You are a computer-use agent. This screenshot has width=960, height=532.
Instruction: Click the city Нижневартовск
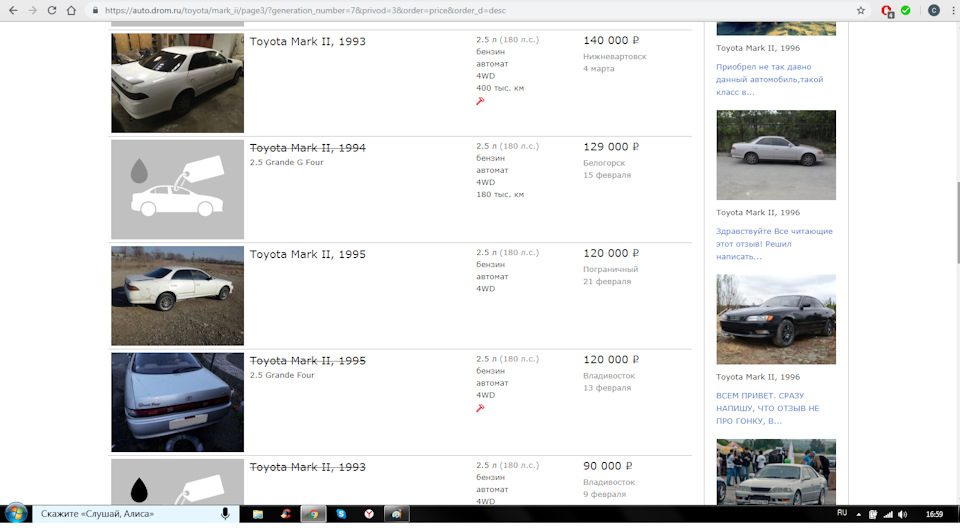pyautogui.click(x=615, y=56)
